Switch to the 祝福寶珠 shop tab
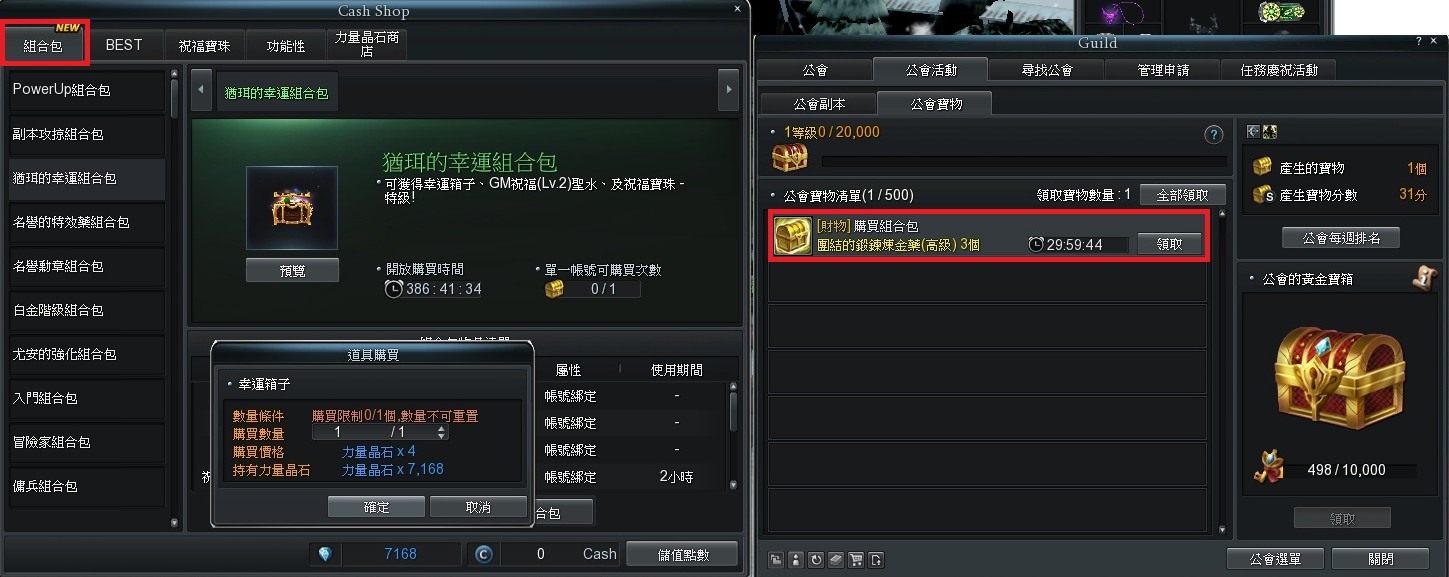Screen dimensions: 1449x577 point(205,46)
